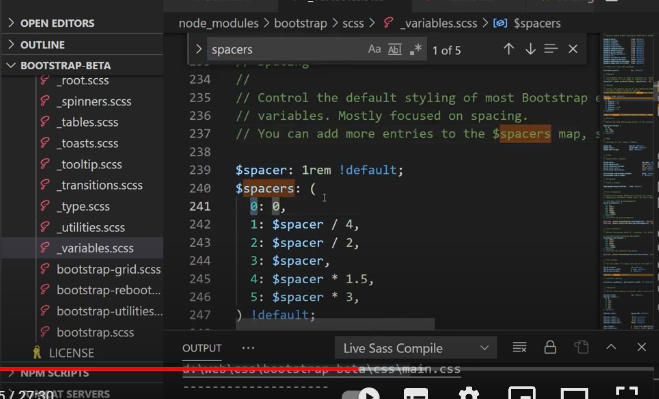Click $spacers symbol breadcrumb
The height and width of the screenshot is (399, 659).
(x=537, y=23)
